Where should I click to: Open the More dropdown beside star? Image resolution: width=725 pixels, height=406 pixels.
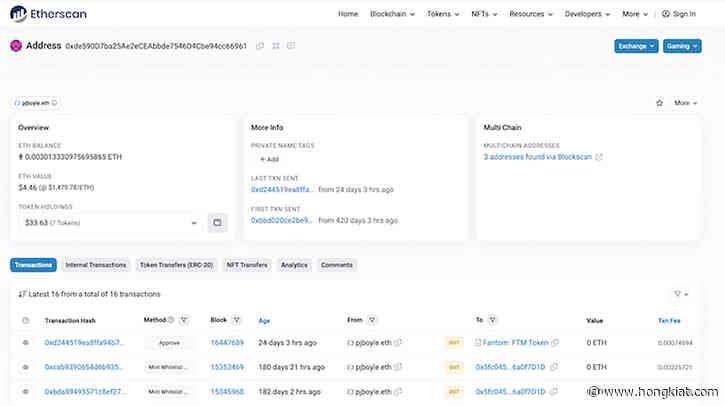click(x=686, y=103)
